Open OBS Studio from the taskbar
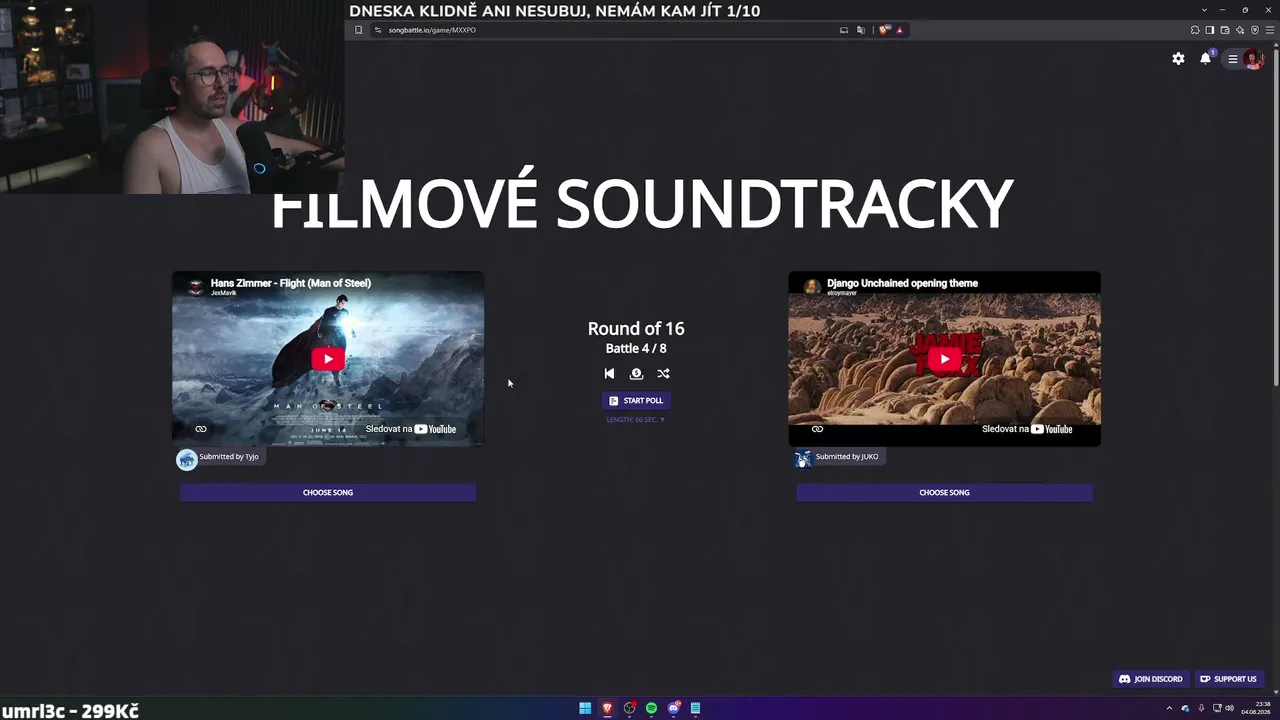This screenshot has height=720, width=1280. [x=629, y=708]
